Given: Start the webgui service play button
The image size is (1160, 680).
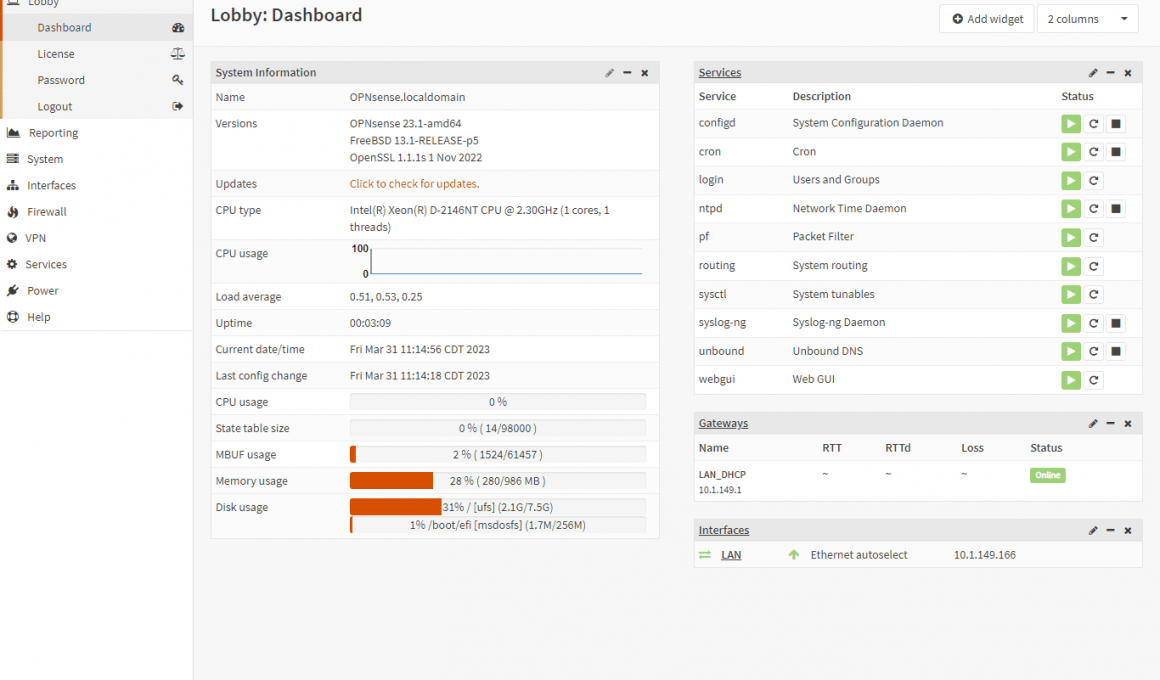Looking at the screenshot, I should [x=1071, y=380].
